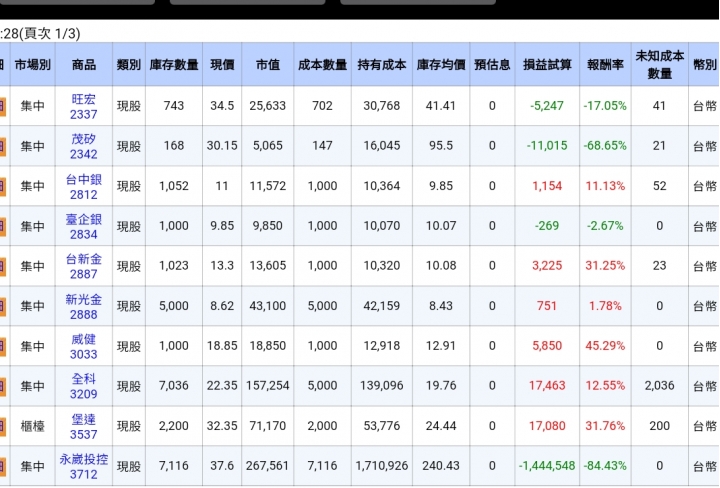Select the -1,444,548 loss value for 永崴投控
Viewport: 720px width, 488px height.
tap(547, 466)
